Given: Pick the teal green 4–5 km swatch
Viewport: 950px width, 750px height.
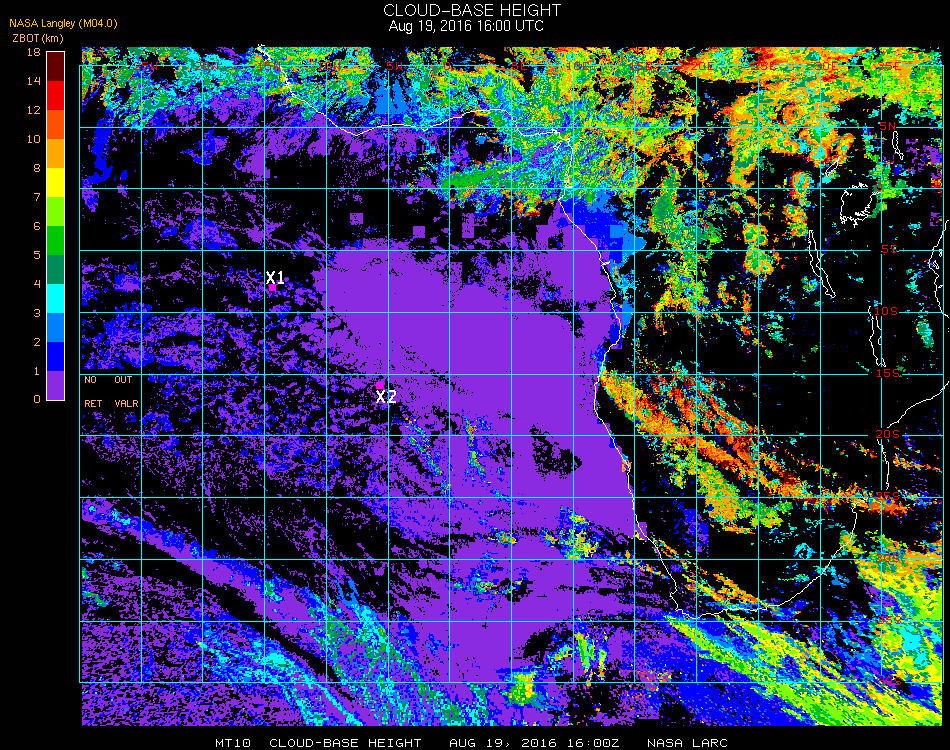Looking at the screenshot, I should tap(55, 270).
